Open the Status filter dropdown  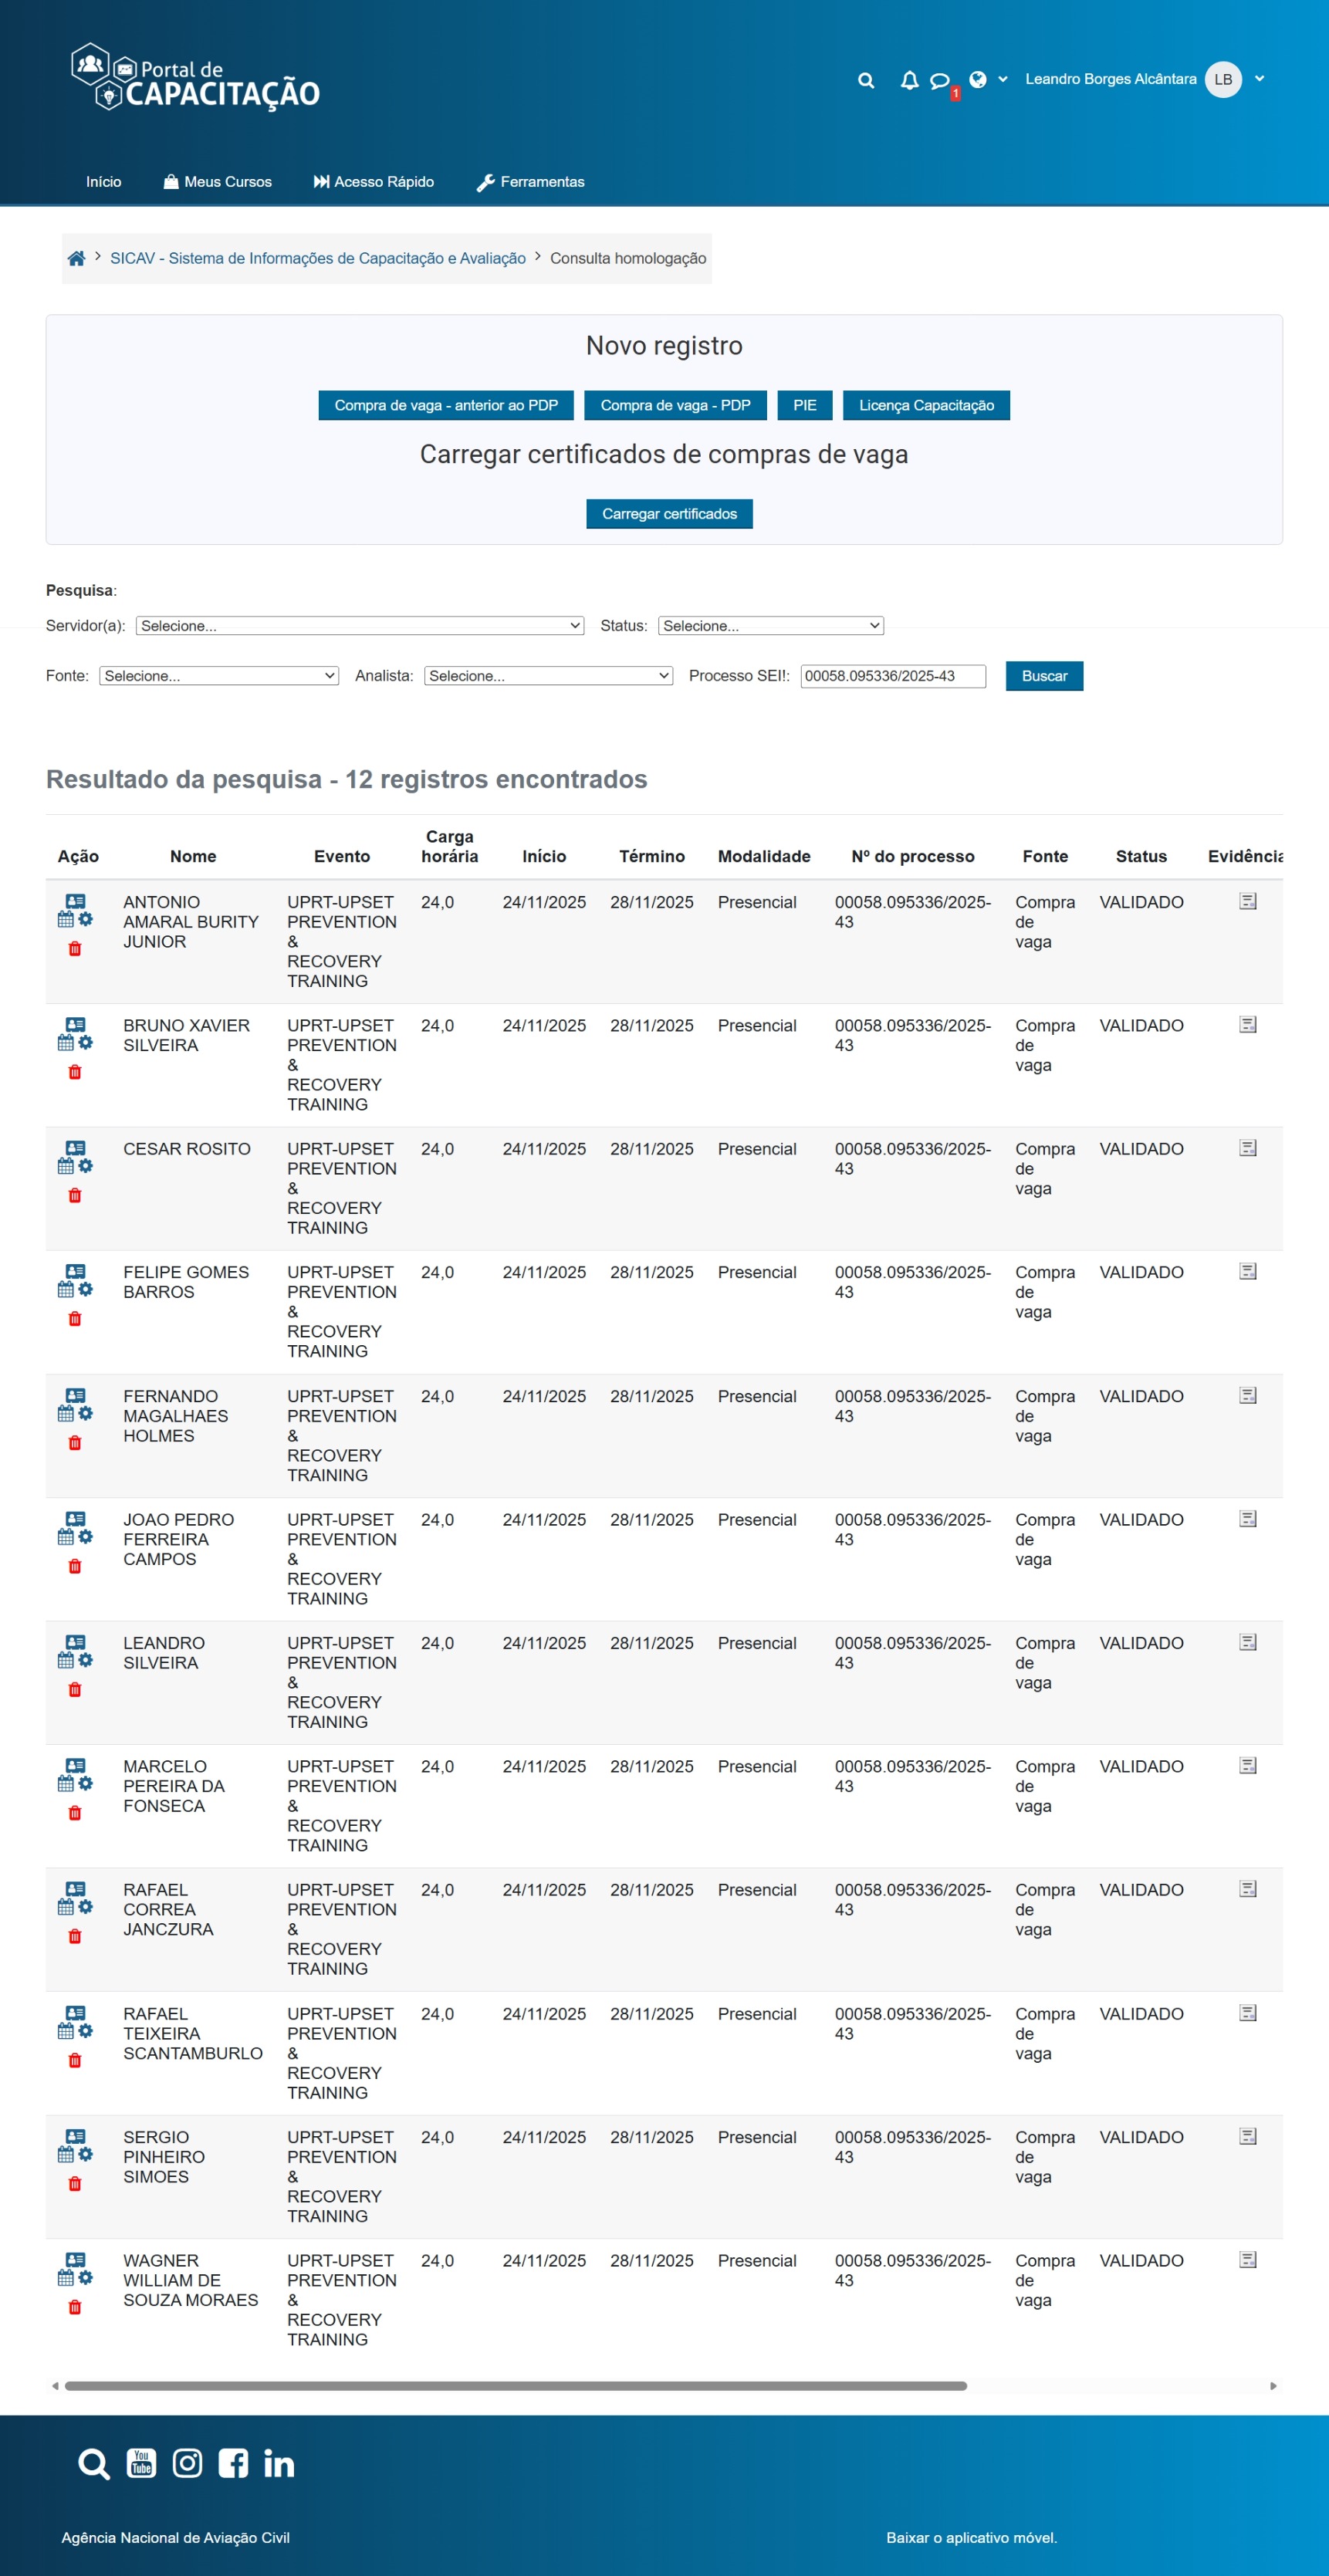(x=770, y=626)
